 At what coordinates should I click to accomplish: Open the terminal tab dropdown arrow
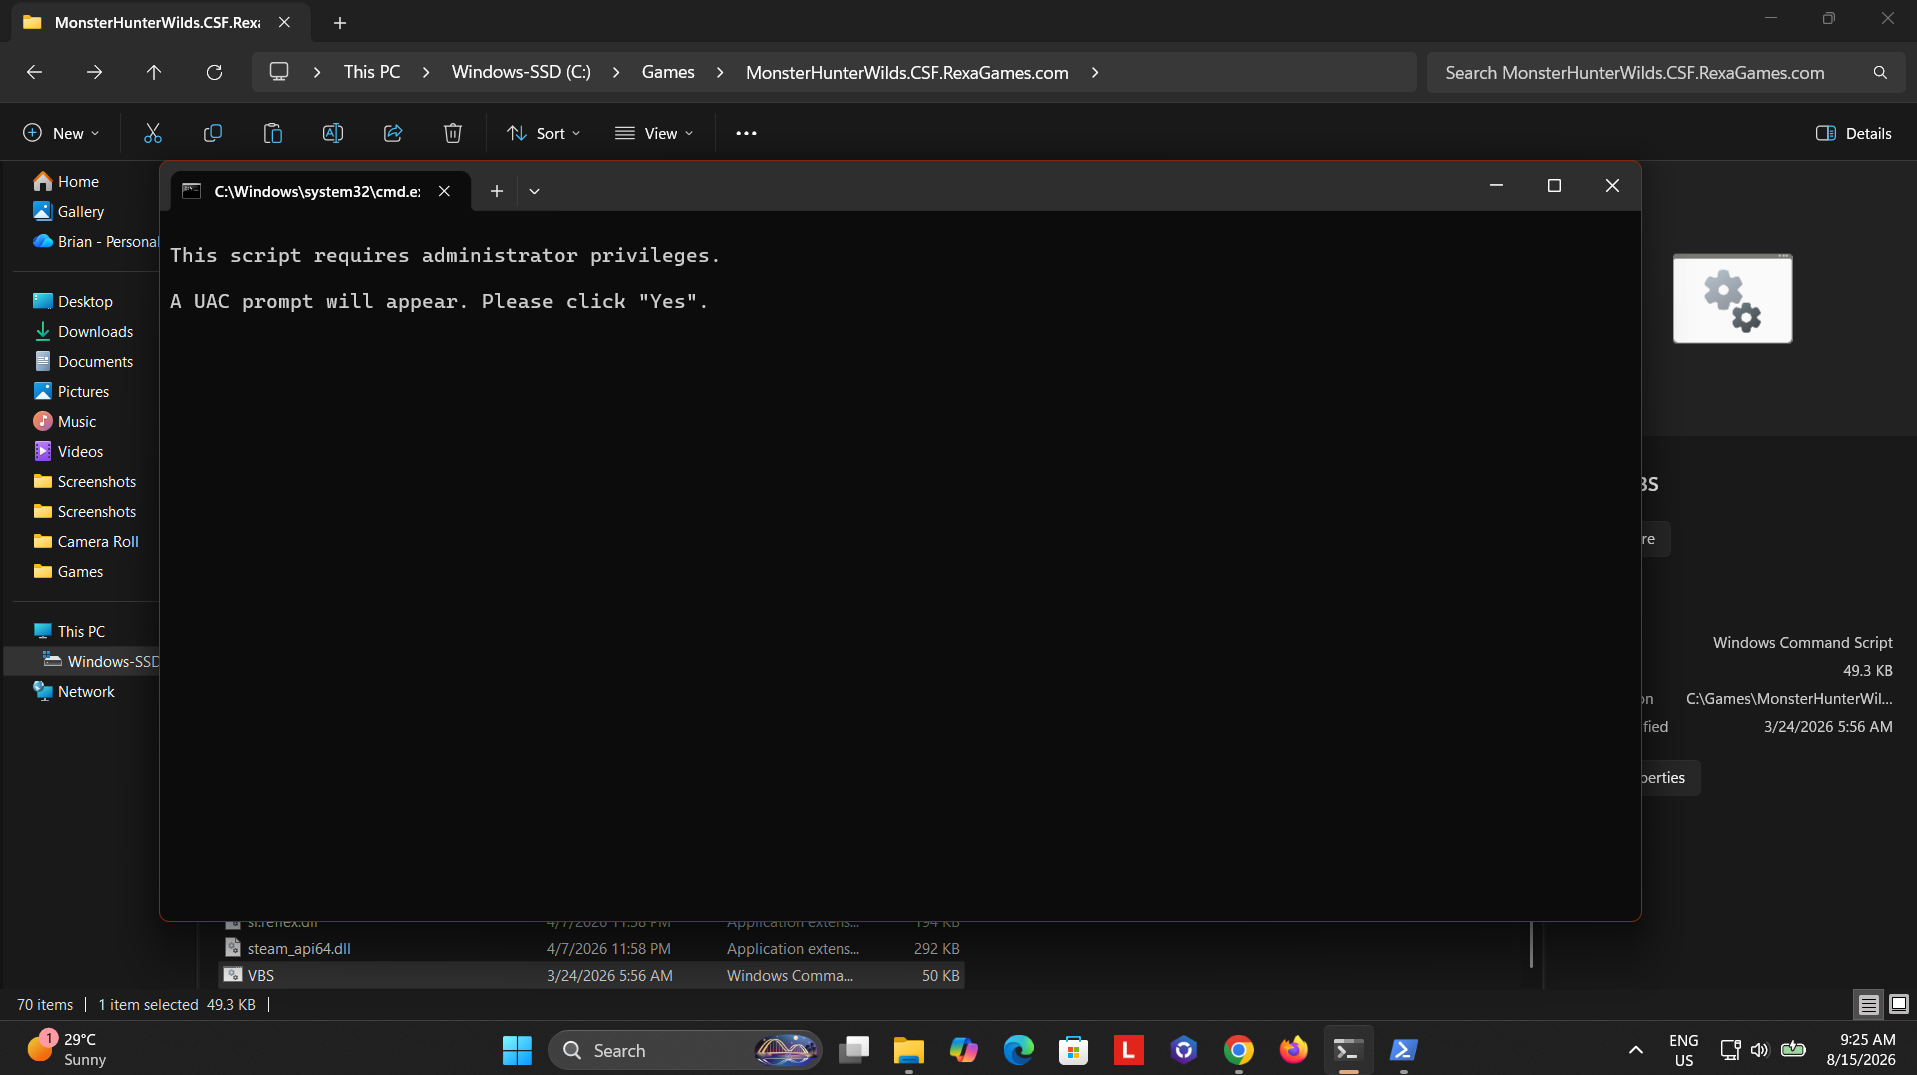(535, 191)
